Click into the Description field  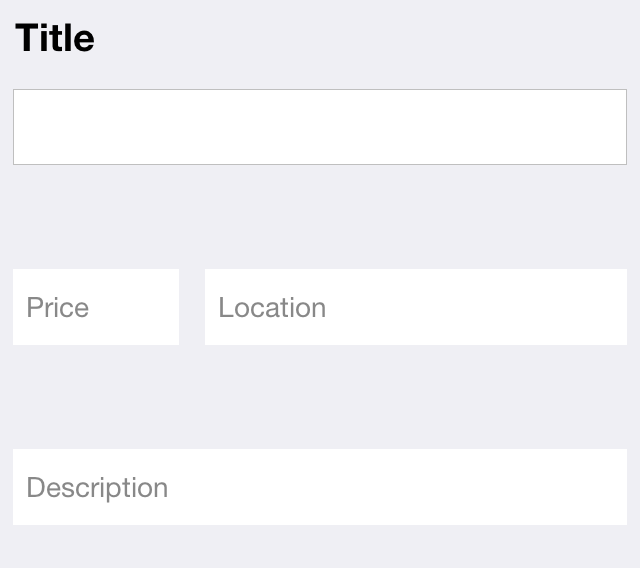click(x=319, y=487)
